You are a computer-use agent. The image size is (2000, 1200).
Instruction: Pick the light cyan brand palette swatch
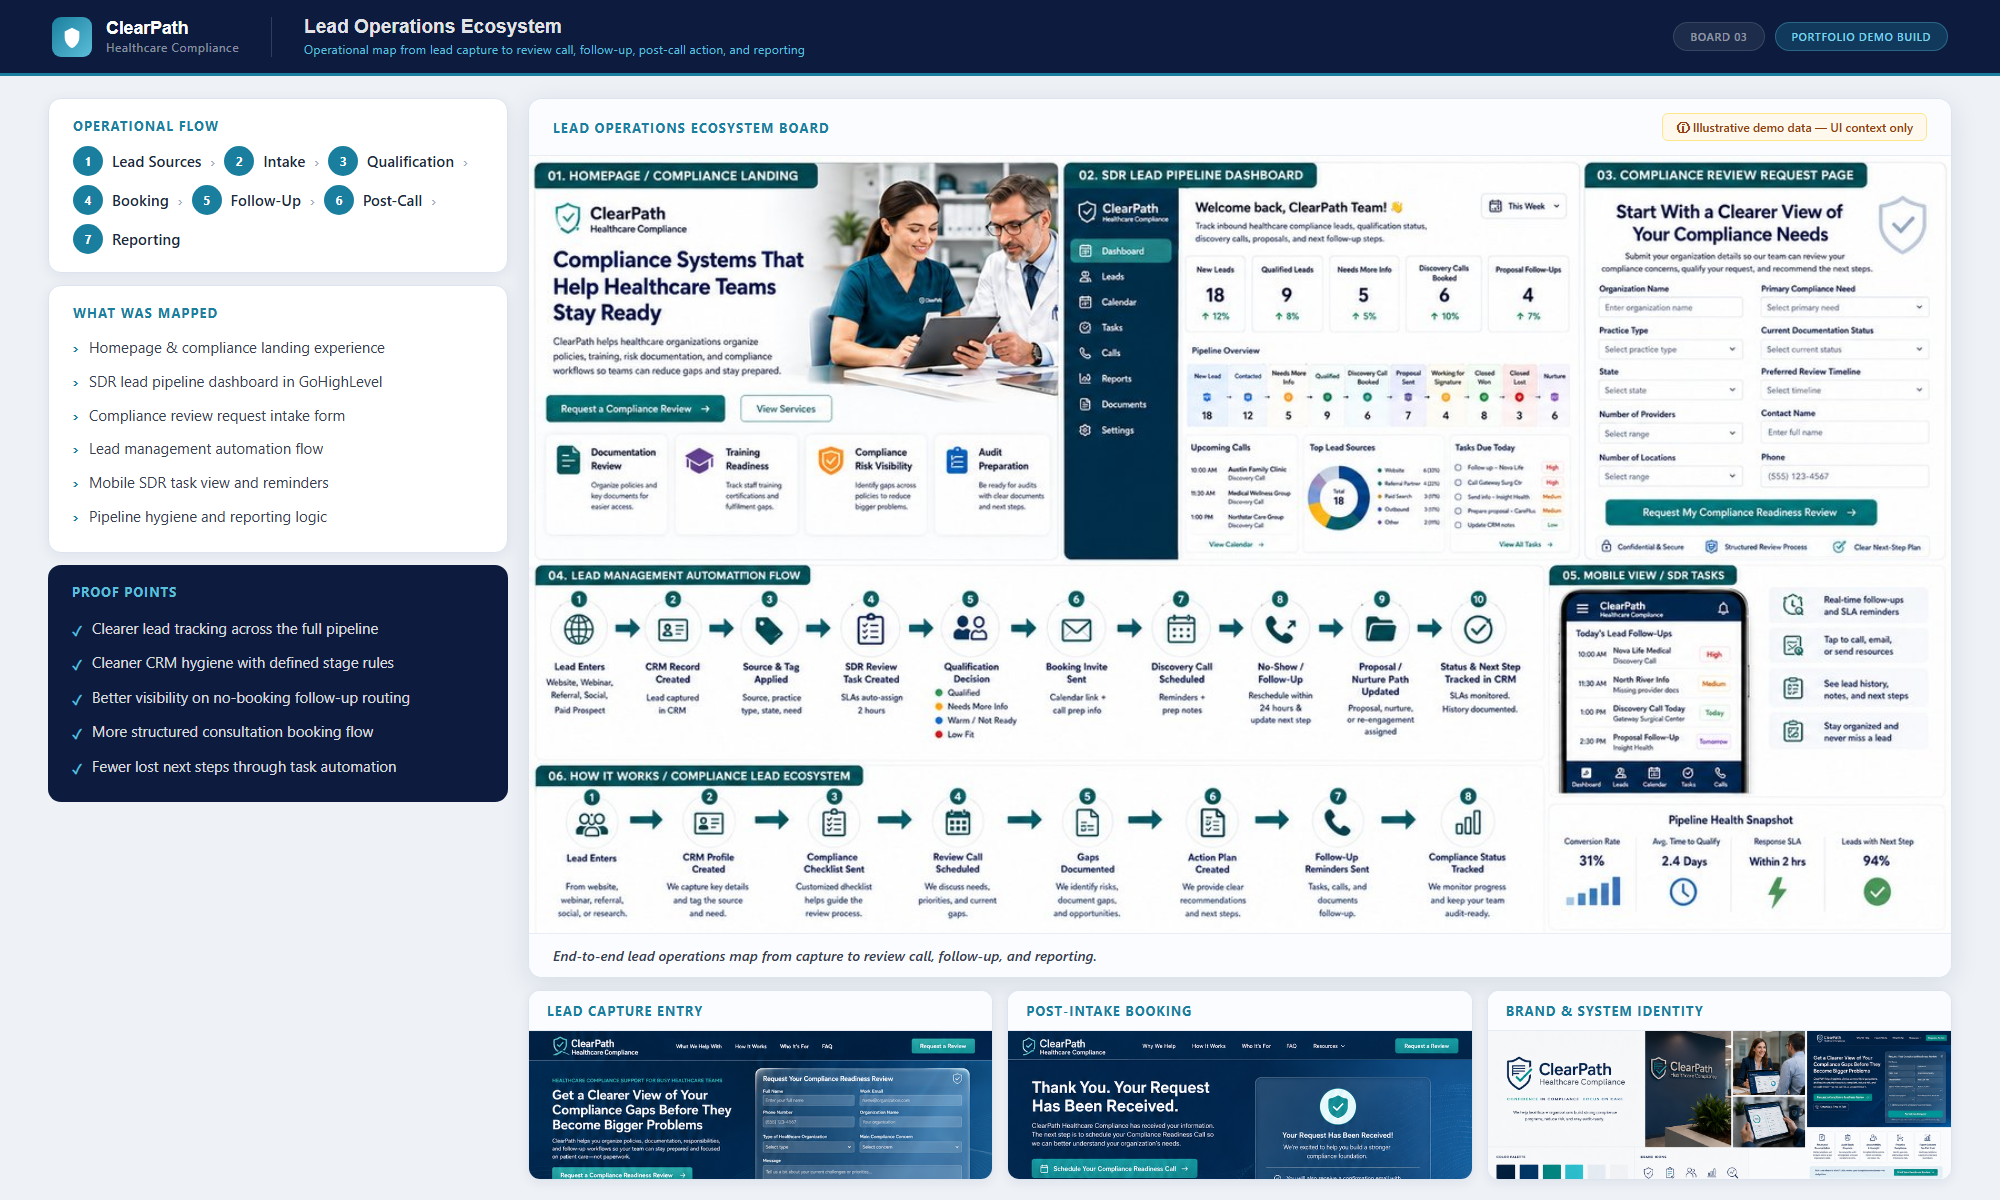click(x=1573, y=1172)
